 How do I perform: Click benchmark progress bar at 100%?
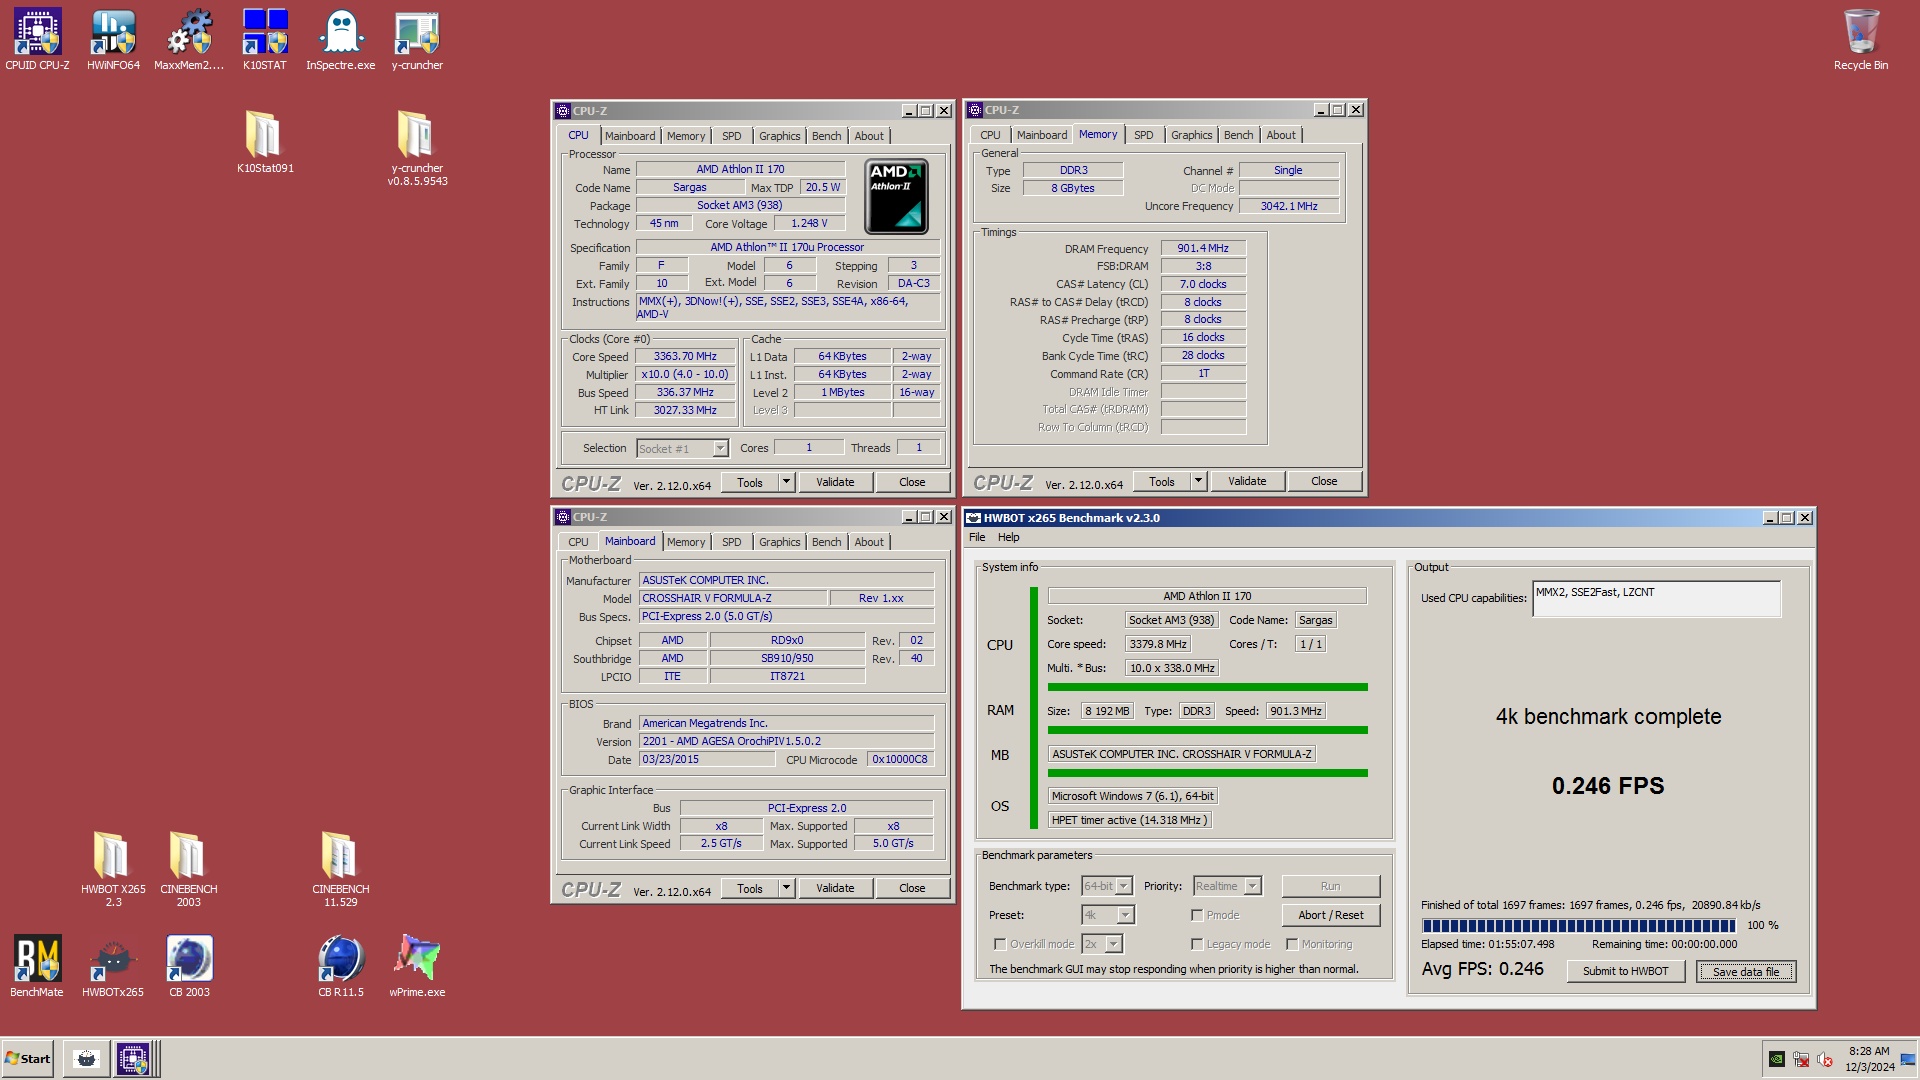(x=1578, y=926)
